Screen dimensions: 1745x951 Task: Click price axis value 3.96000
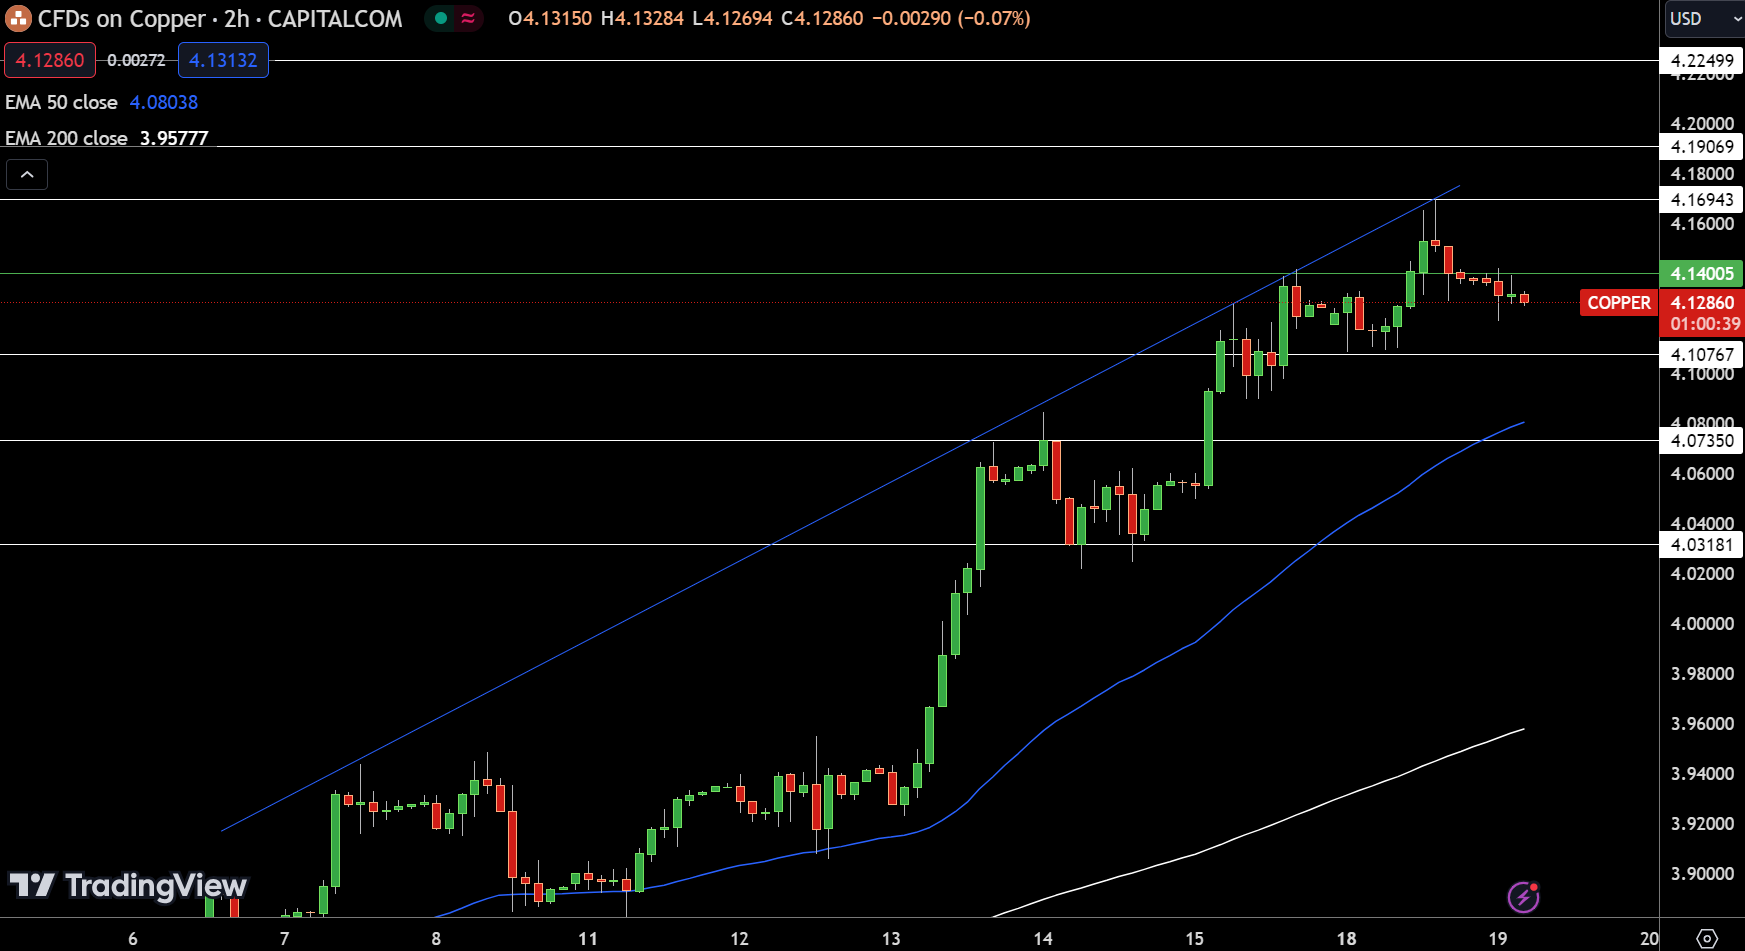(x=1702, y=723)
